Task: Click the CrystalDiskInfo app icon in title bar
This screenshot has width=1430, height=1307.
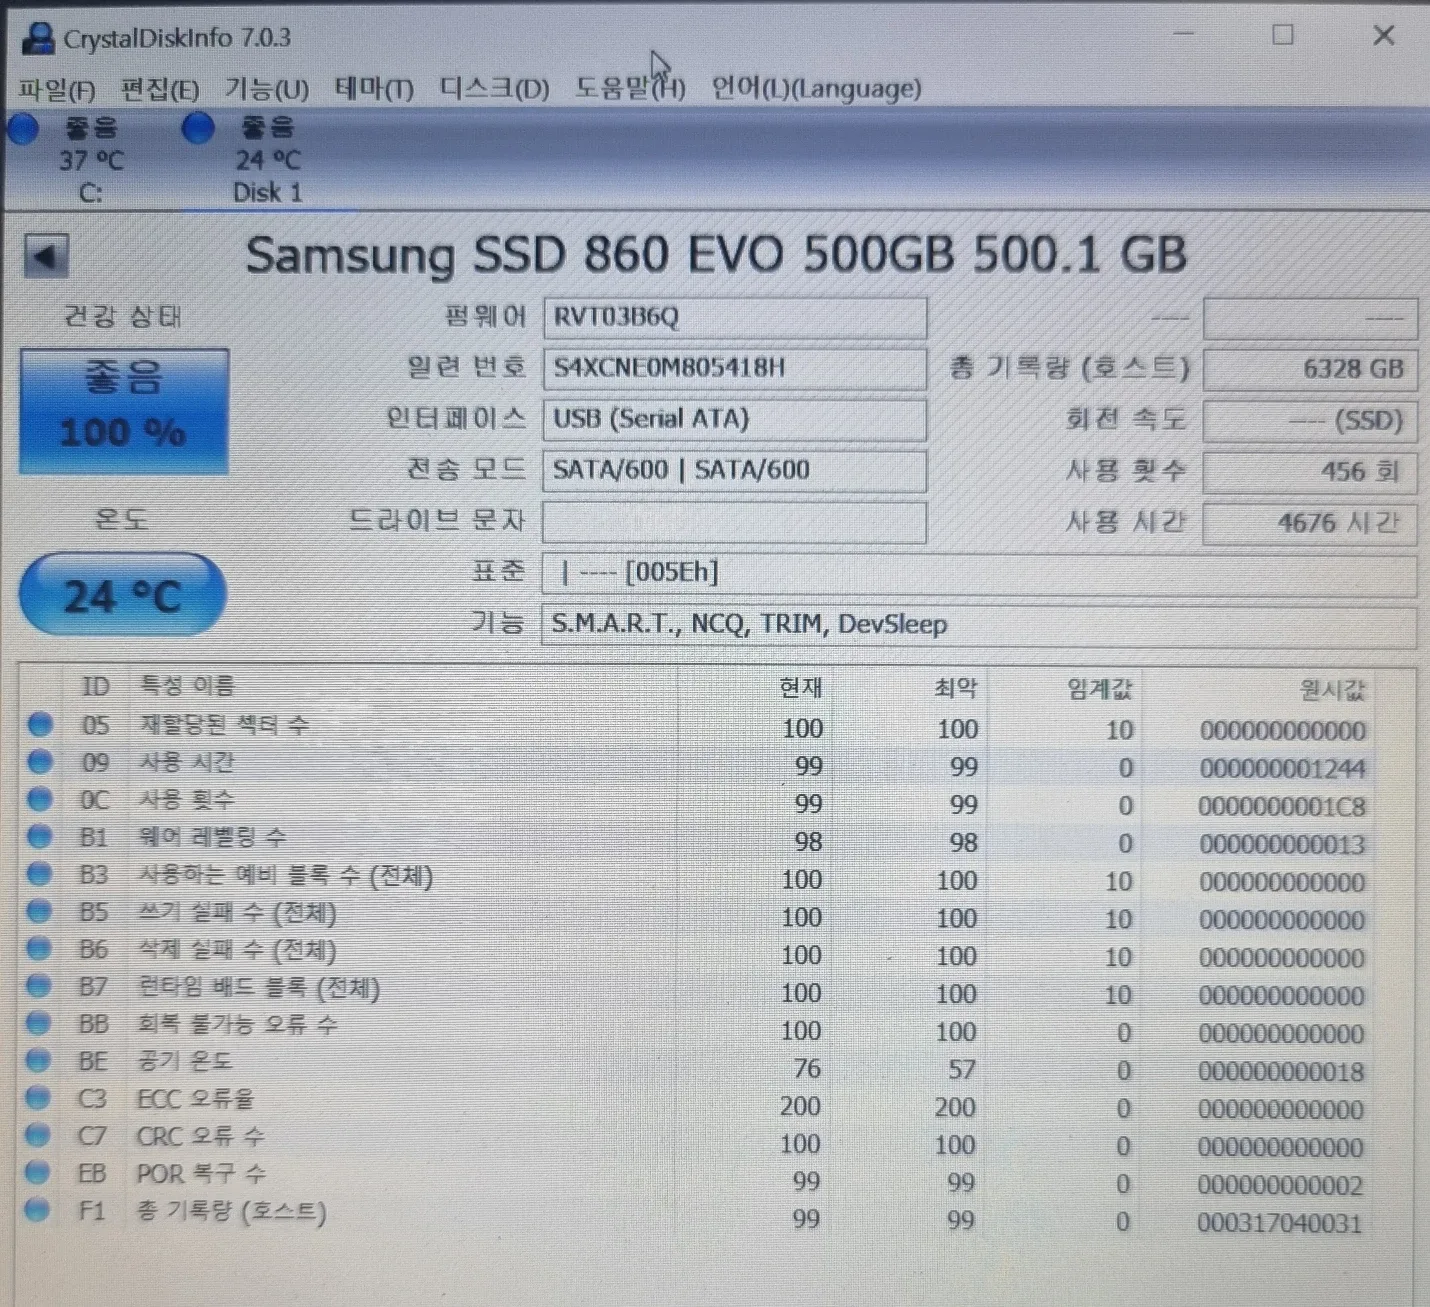Action: pyautogui.click(x=38, y=38)
